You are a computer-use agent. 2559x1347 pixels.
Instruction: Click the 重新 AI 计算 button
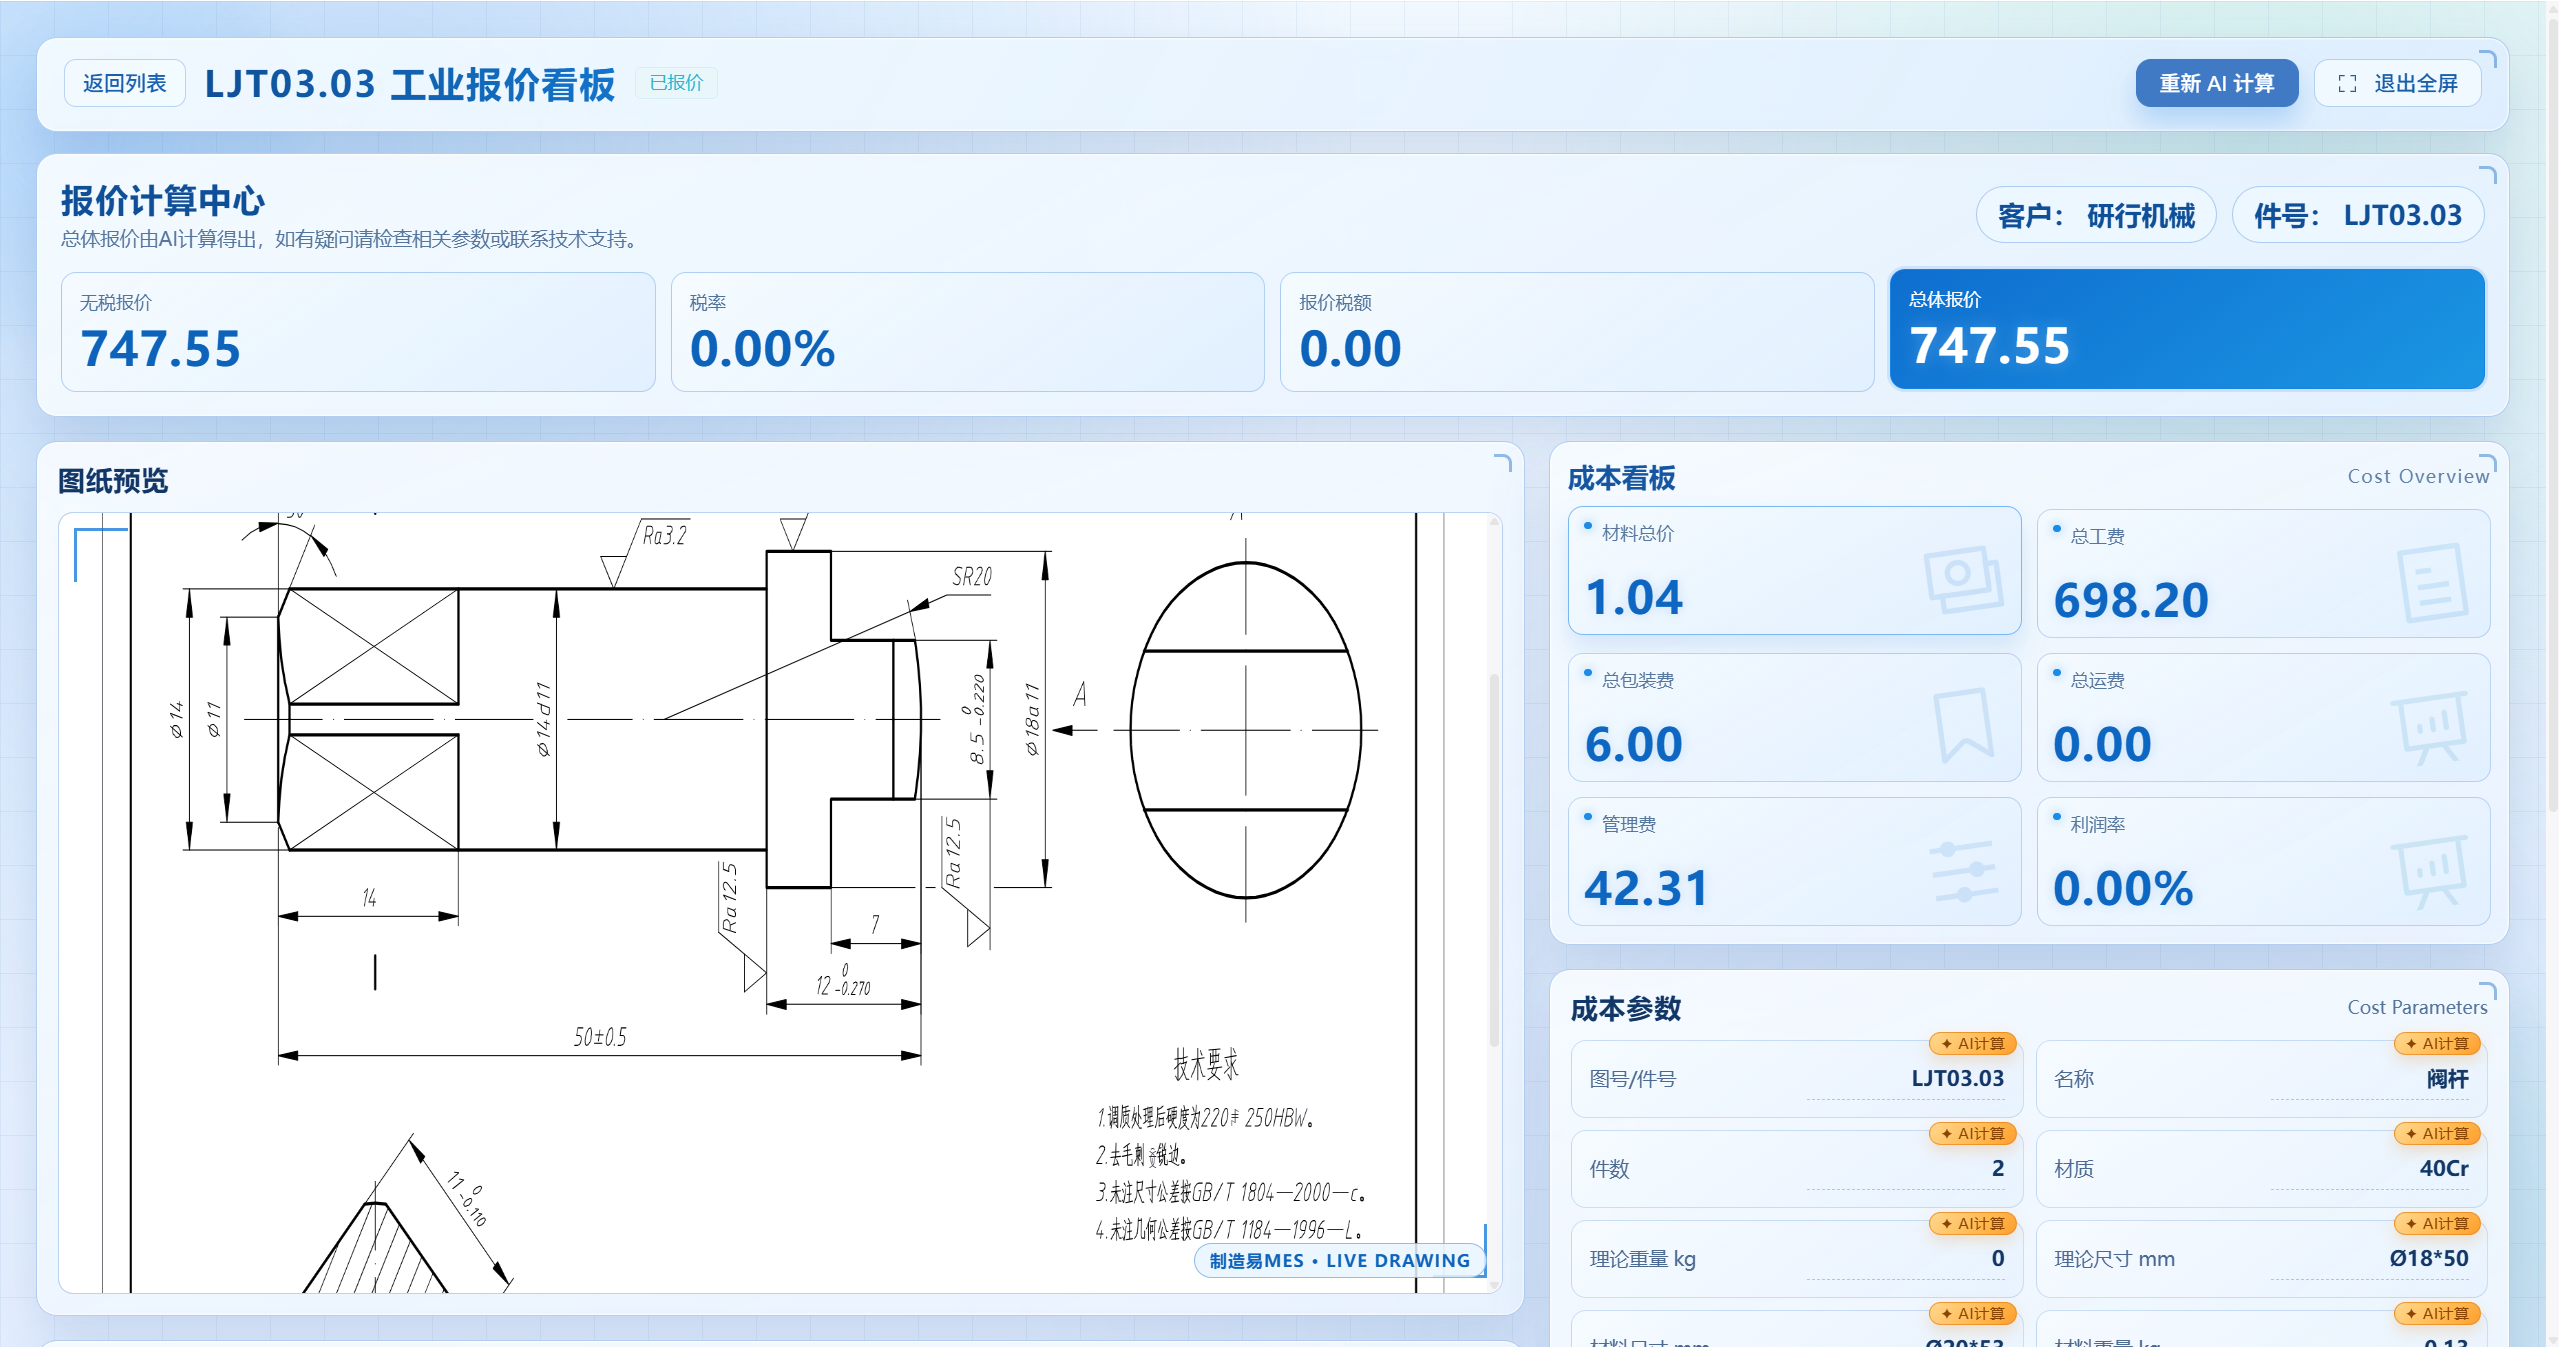click(x=2217, y=83)
